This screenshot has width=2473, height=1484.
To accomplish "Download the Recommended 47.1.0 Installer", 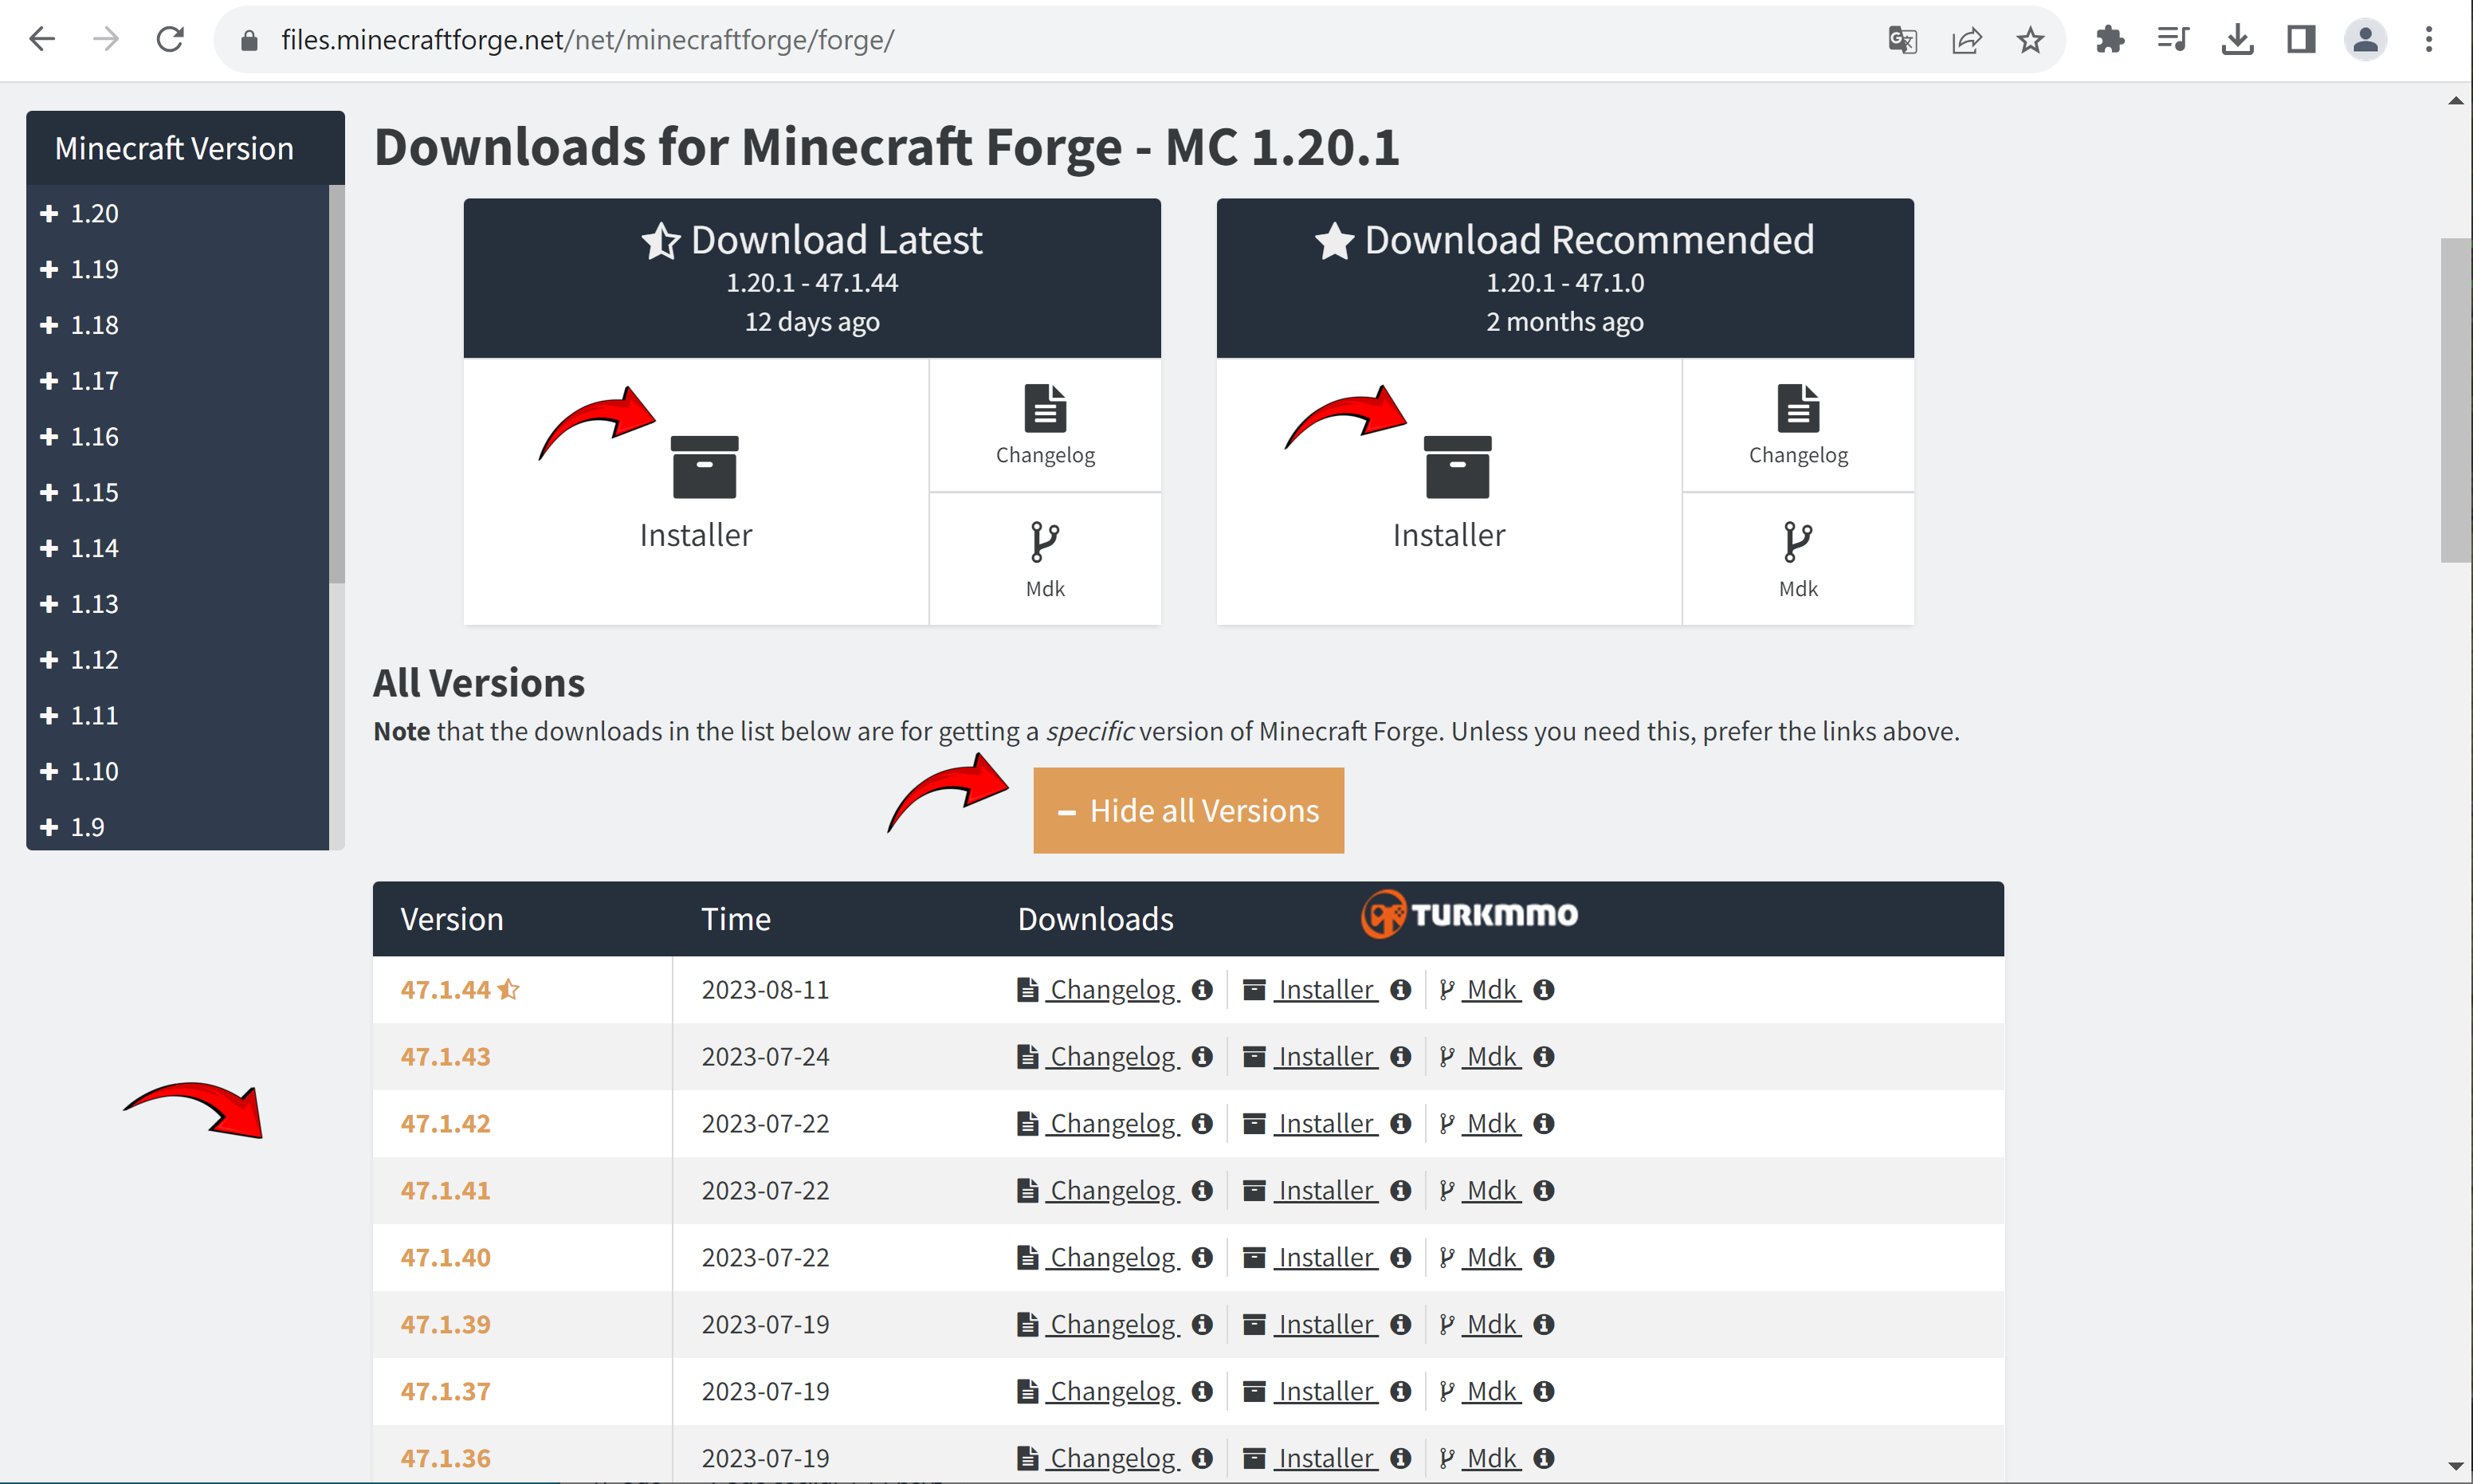I will point(1449,492).
